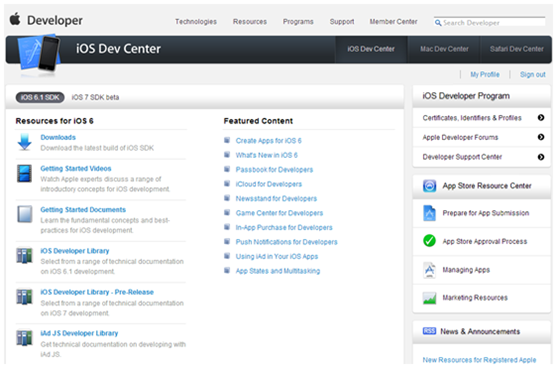Open New Resources for Registered Apple news link
This screenshot has height=368, width=557.
pyautogui.click(x=479, y=360)
